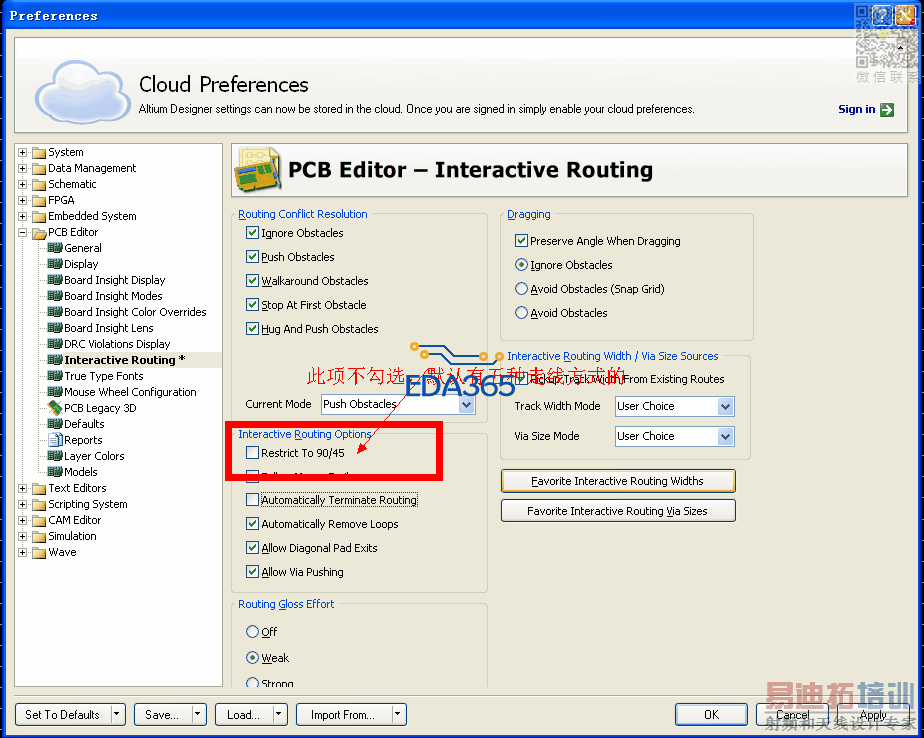Click the DRC Violations Display icon

pos(55,344)
